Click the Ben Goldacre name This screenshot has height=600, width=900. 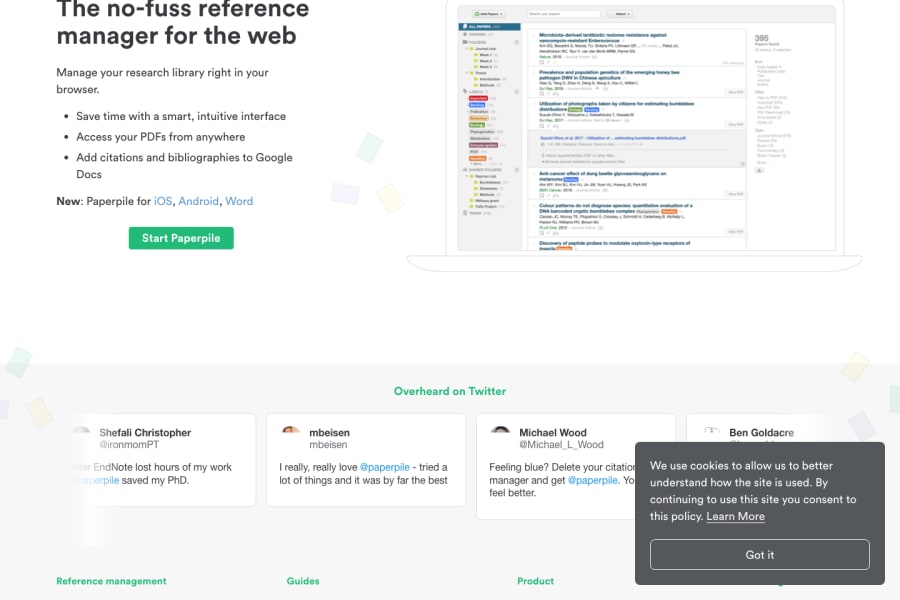762,432
